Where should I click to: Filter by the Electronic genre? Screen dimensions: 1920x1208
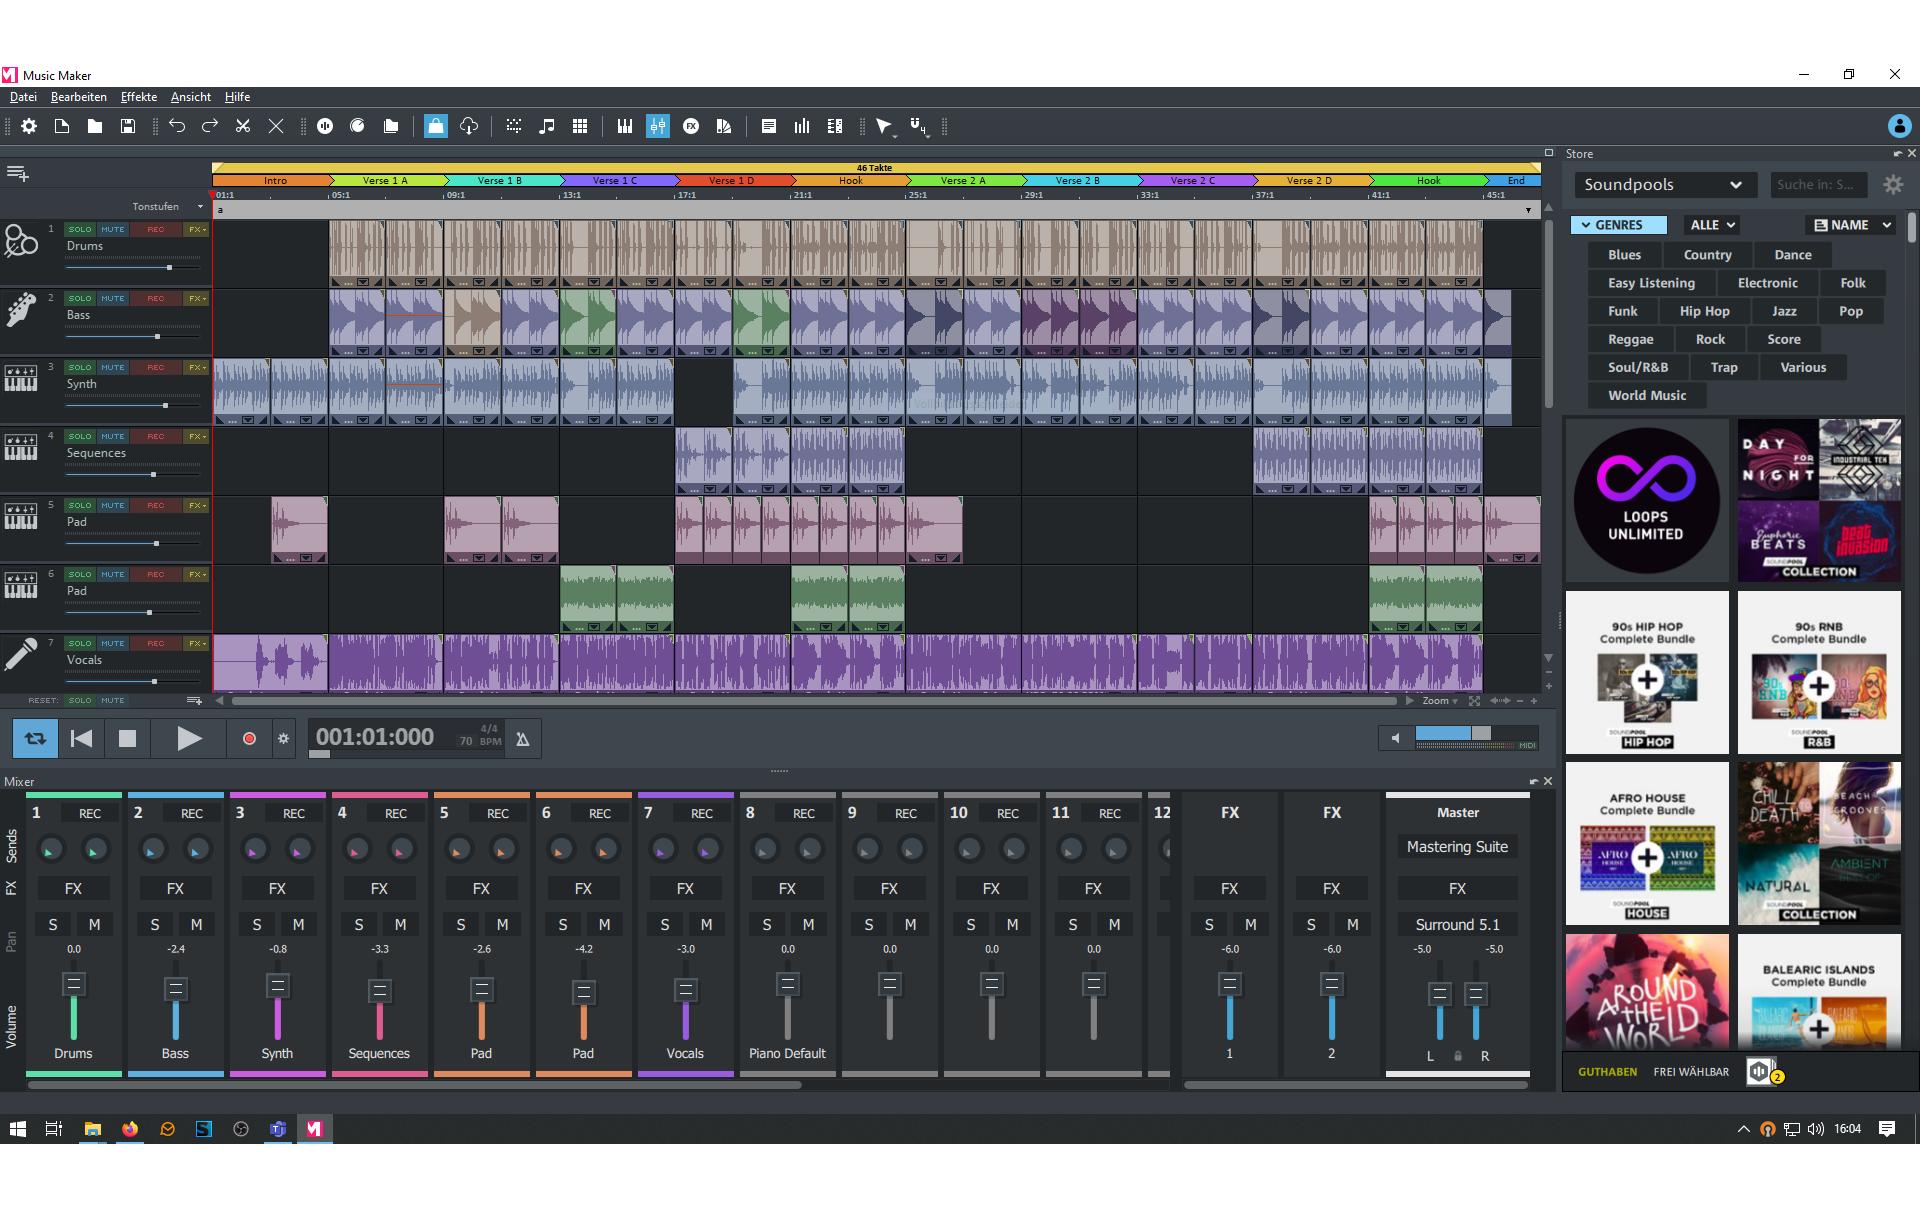coord(1767,283)
